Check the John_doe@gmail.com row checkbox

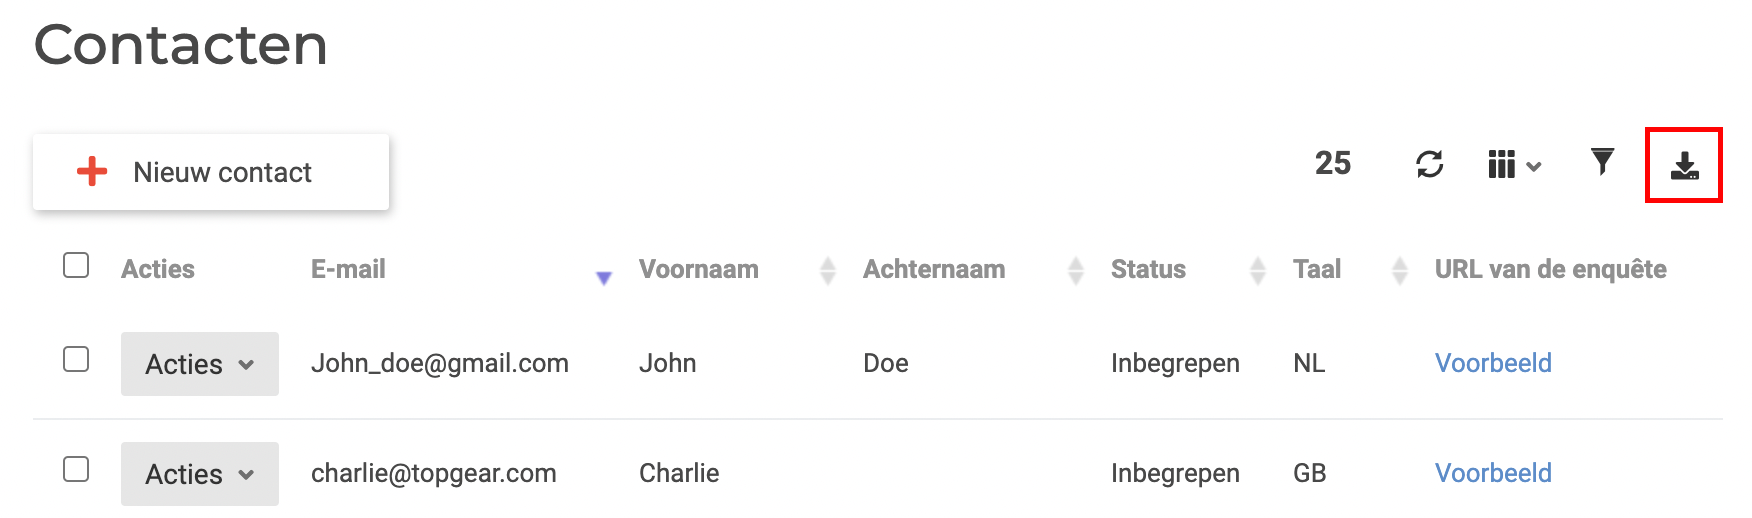pyautogui.click(x=76, y=359)
